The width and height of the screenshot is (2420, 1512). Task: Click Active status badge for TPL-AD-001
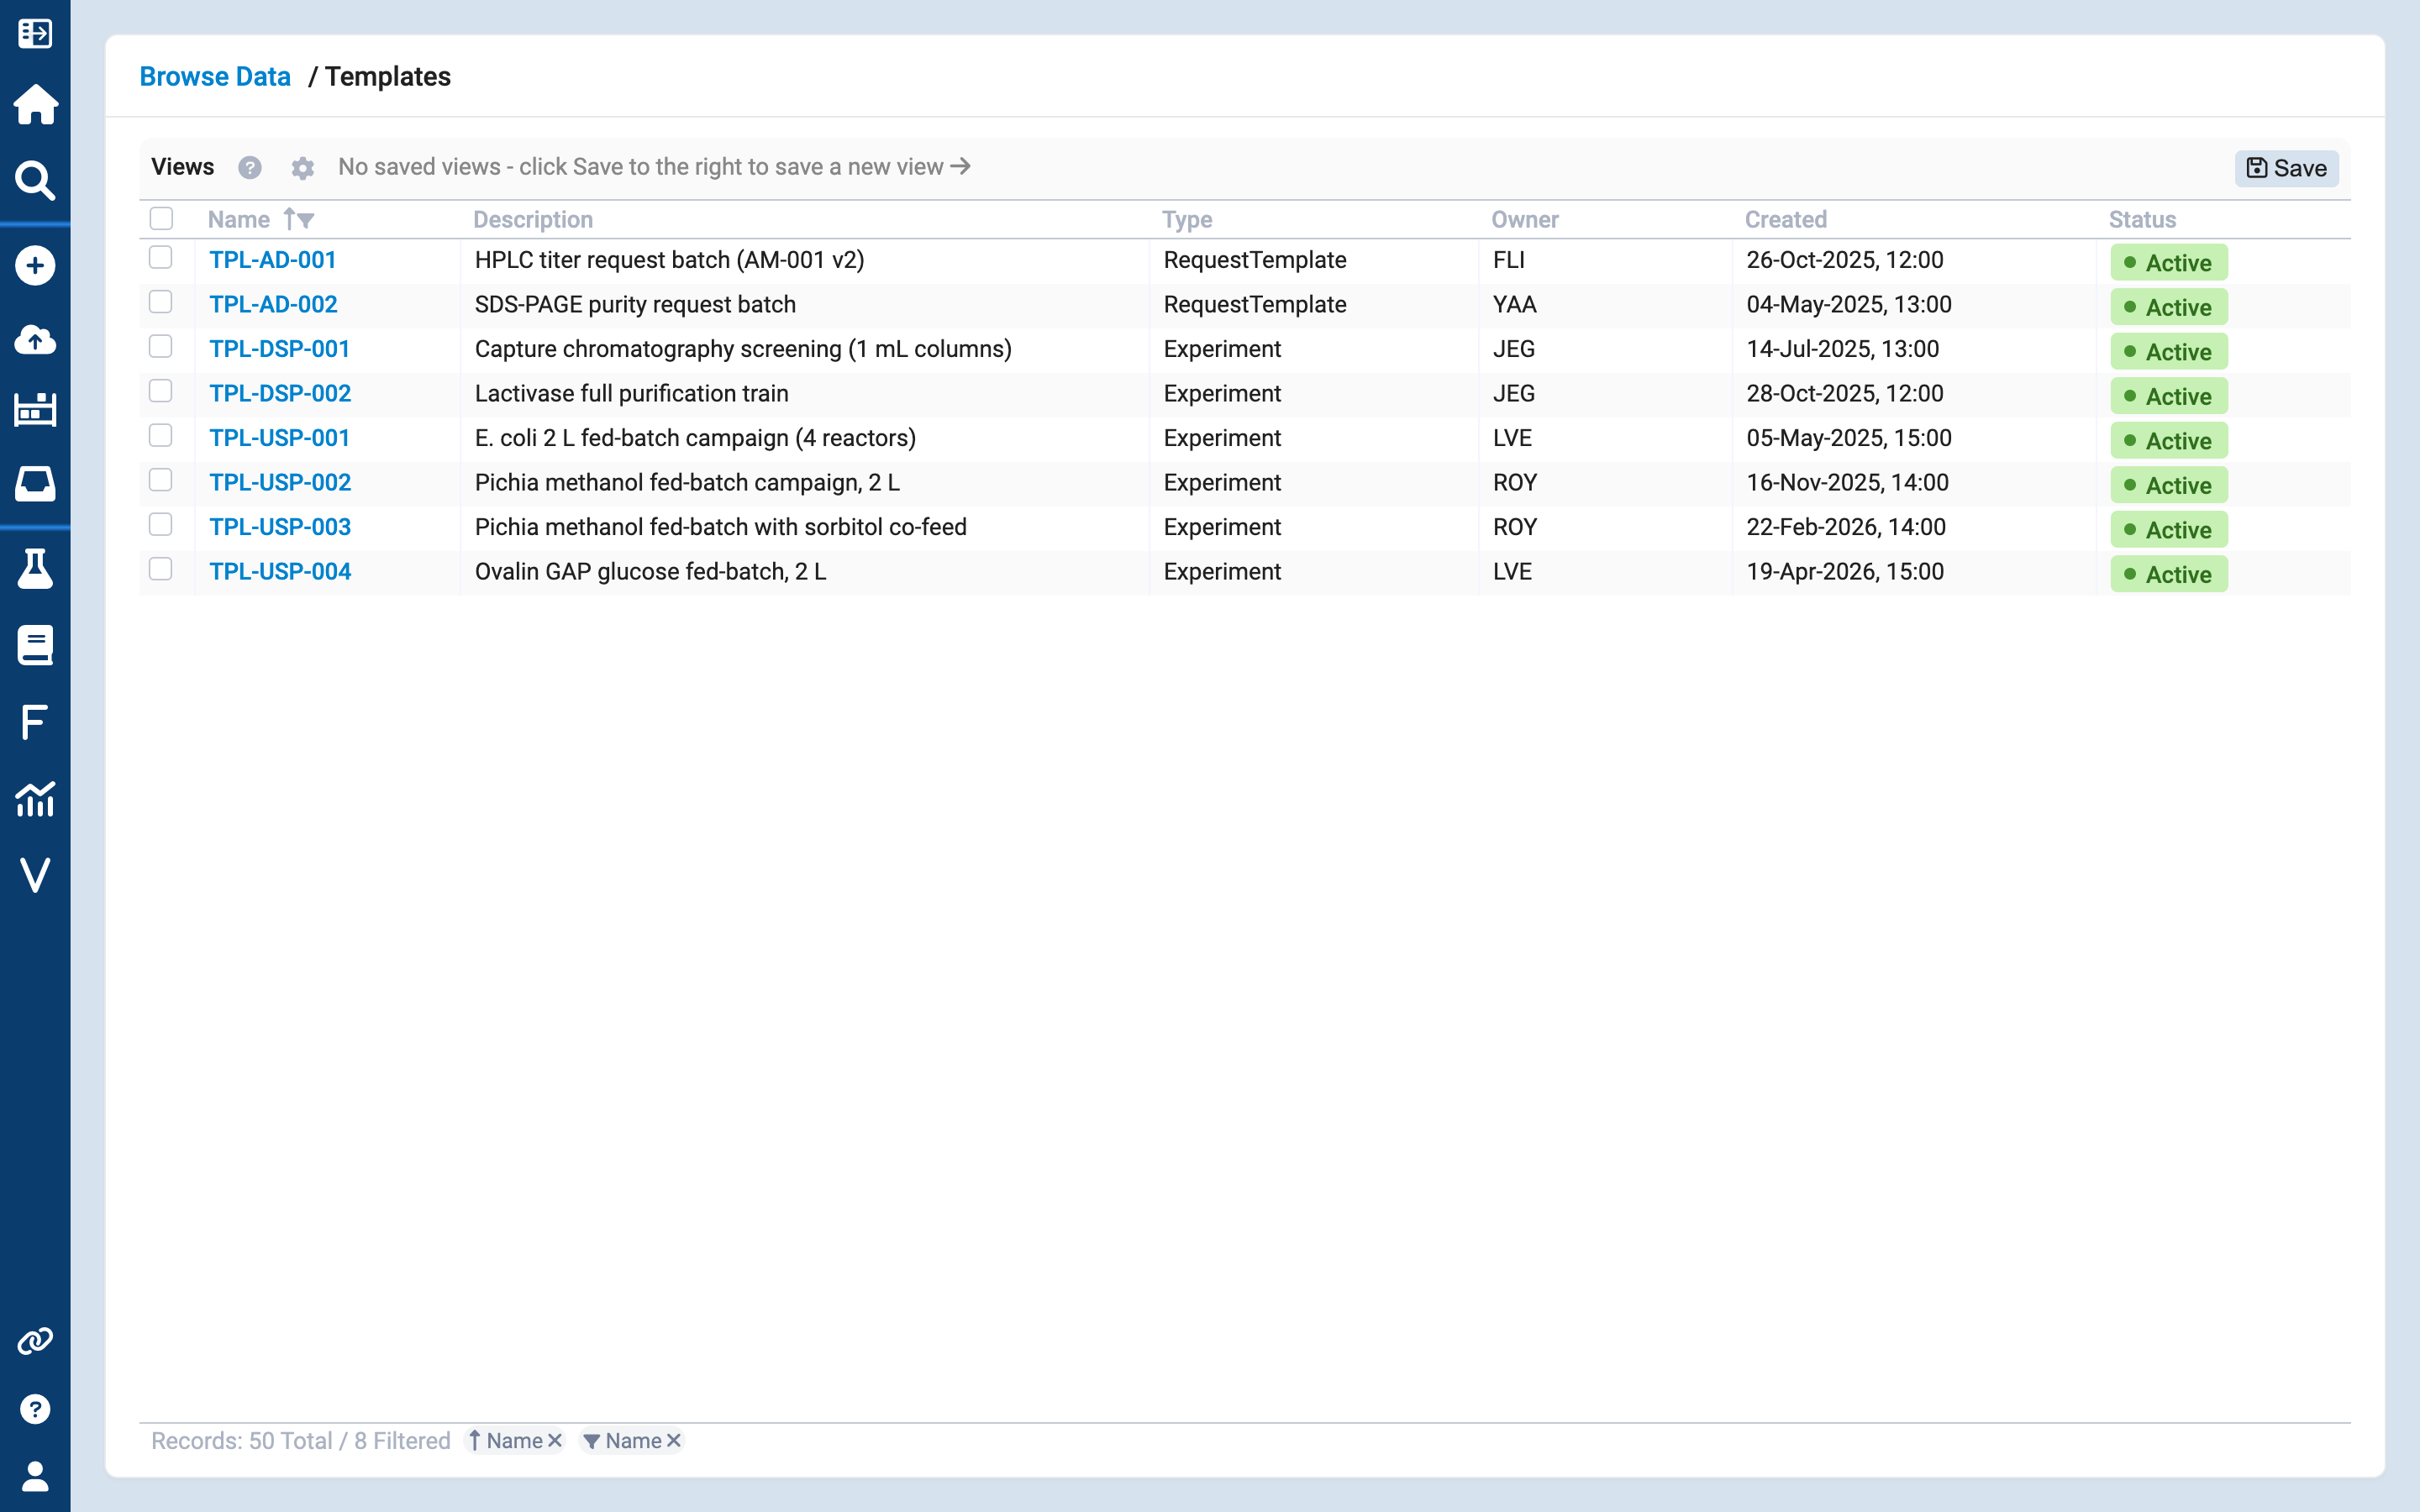2168,262
